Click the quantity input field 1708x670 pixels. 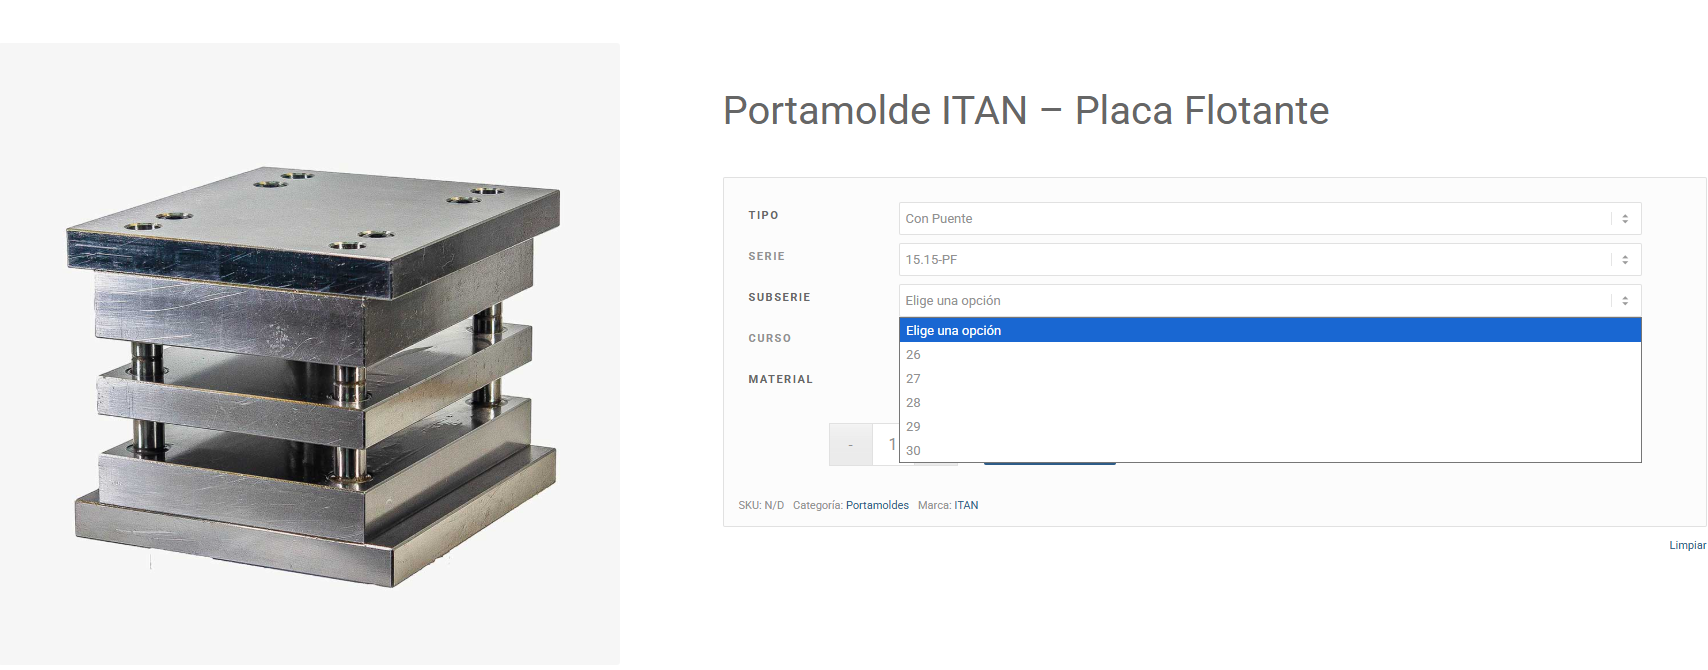coord(887,445)
